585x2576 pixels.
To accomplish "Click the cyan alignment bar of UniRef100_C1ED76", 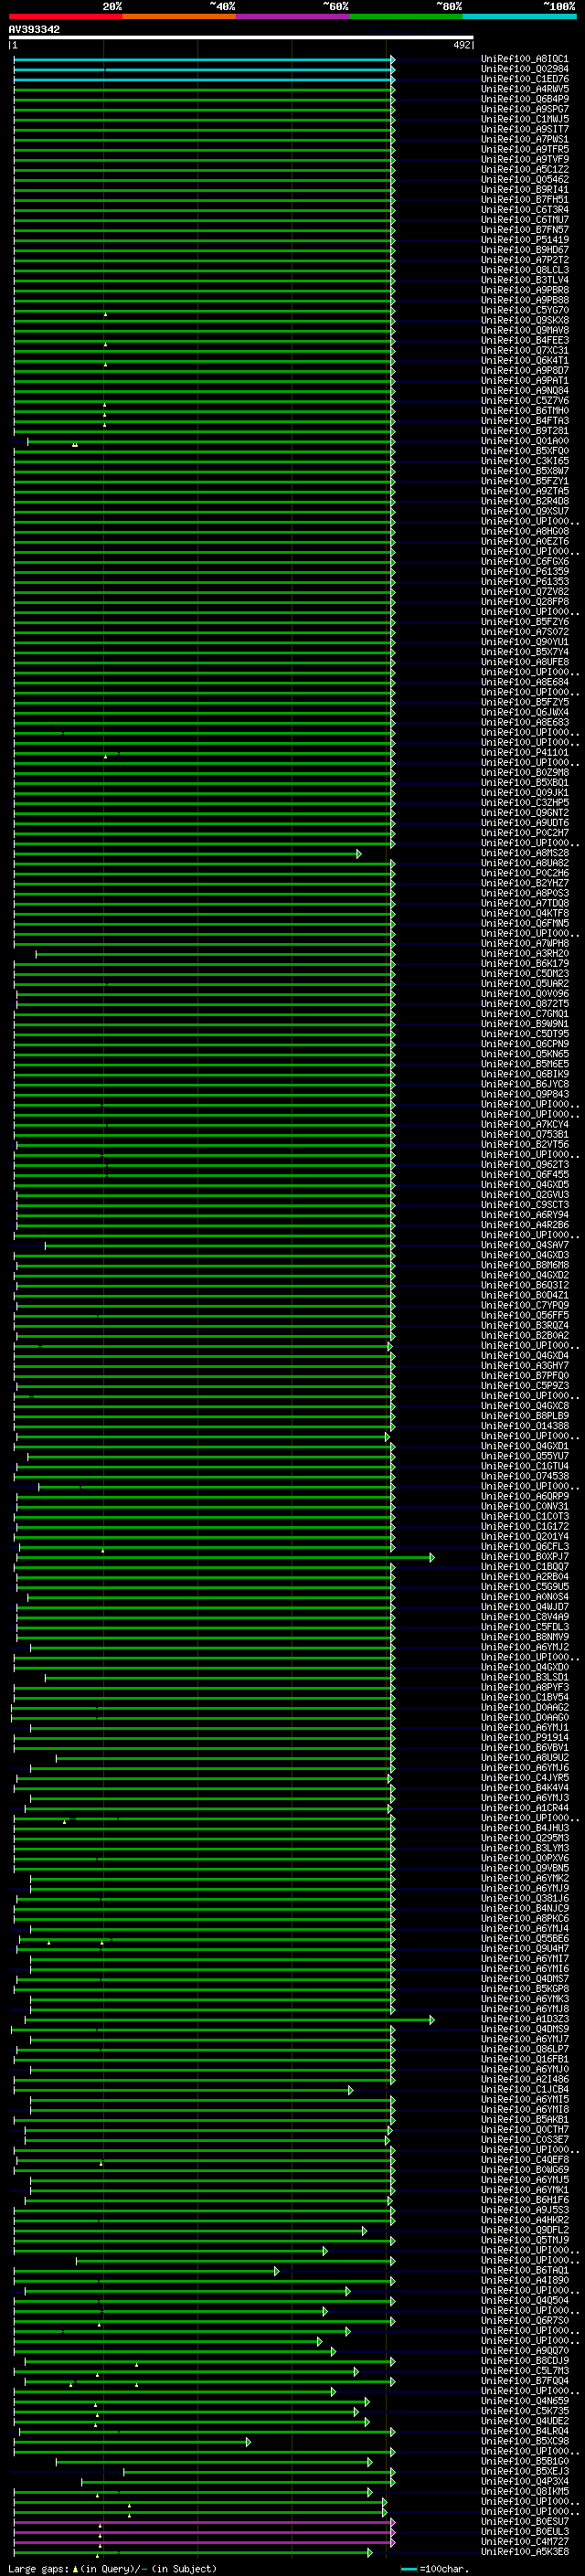I will click(x=203, y=80).
